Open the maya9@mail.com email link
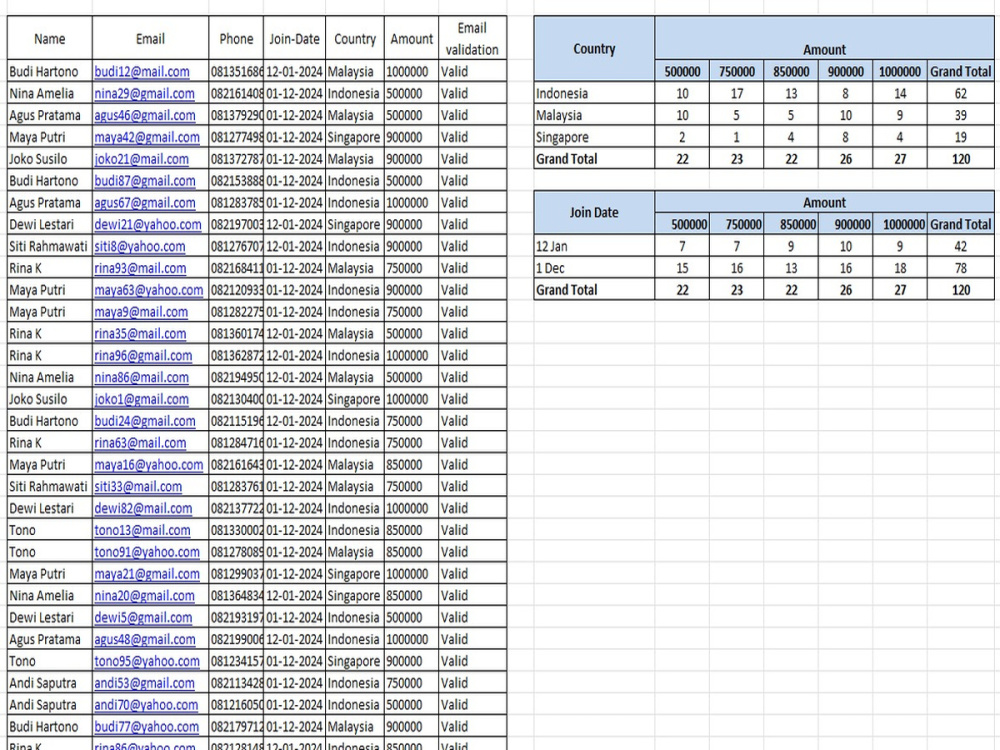1000x750 pixels. [x=141, y=312]
